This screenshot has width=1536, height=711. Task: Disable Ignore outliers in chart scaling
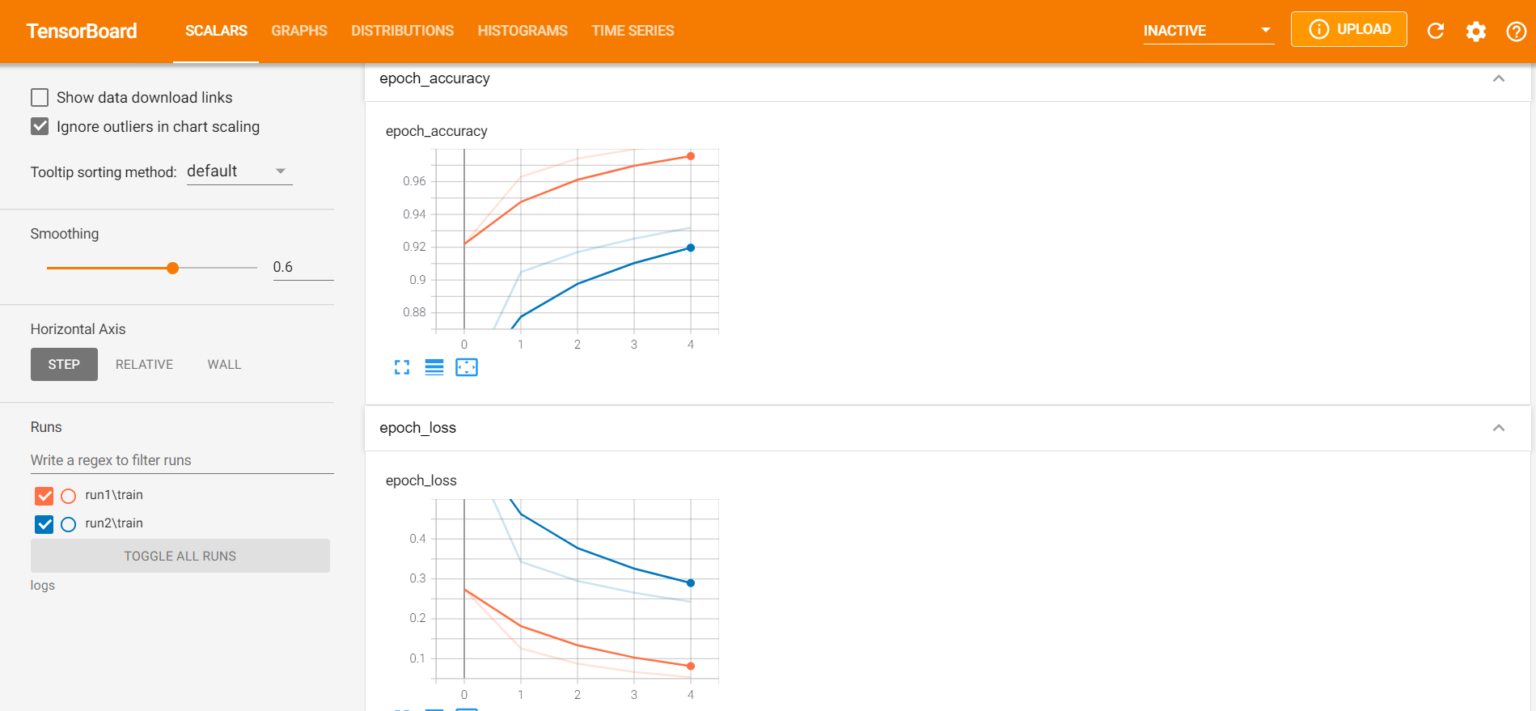(39, 126)
